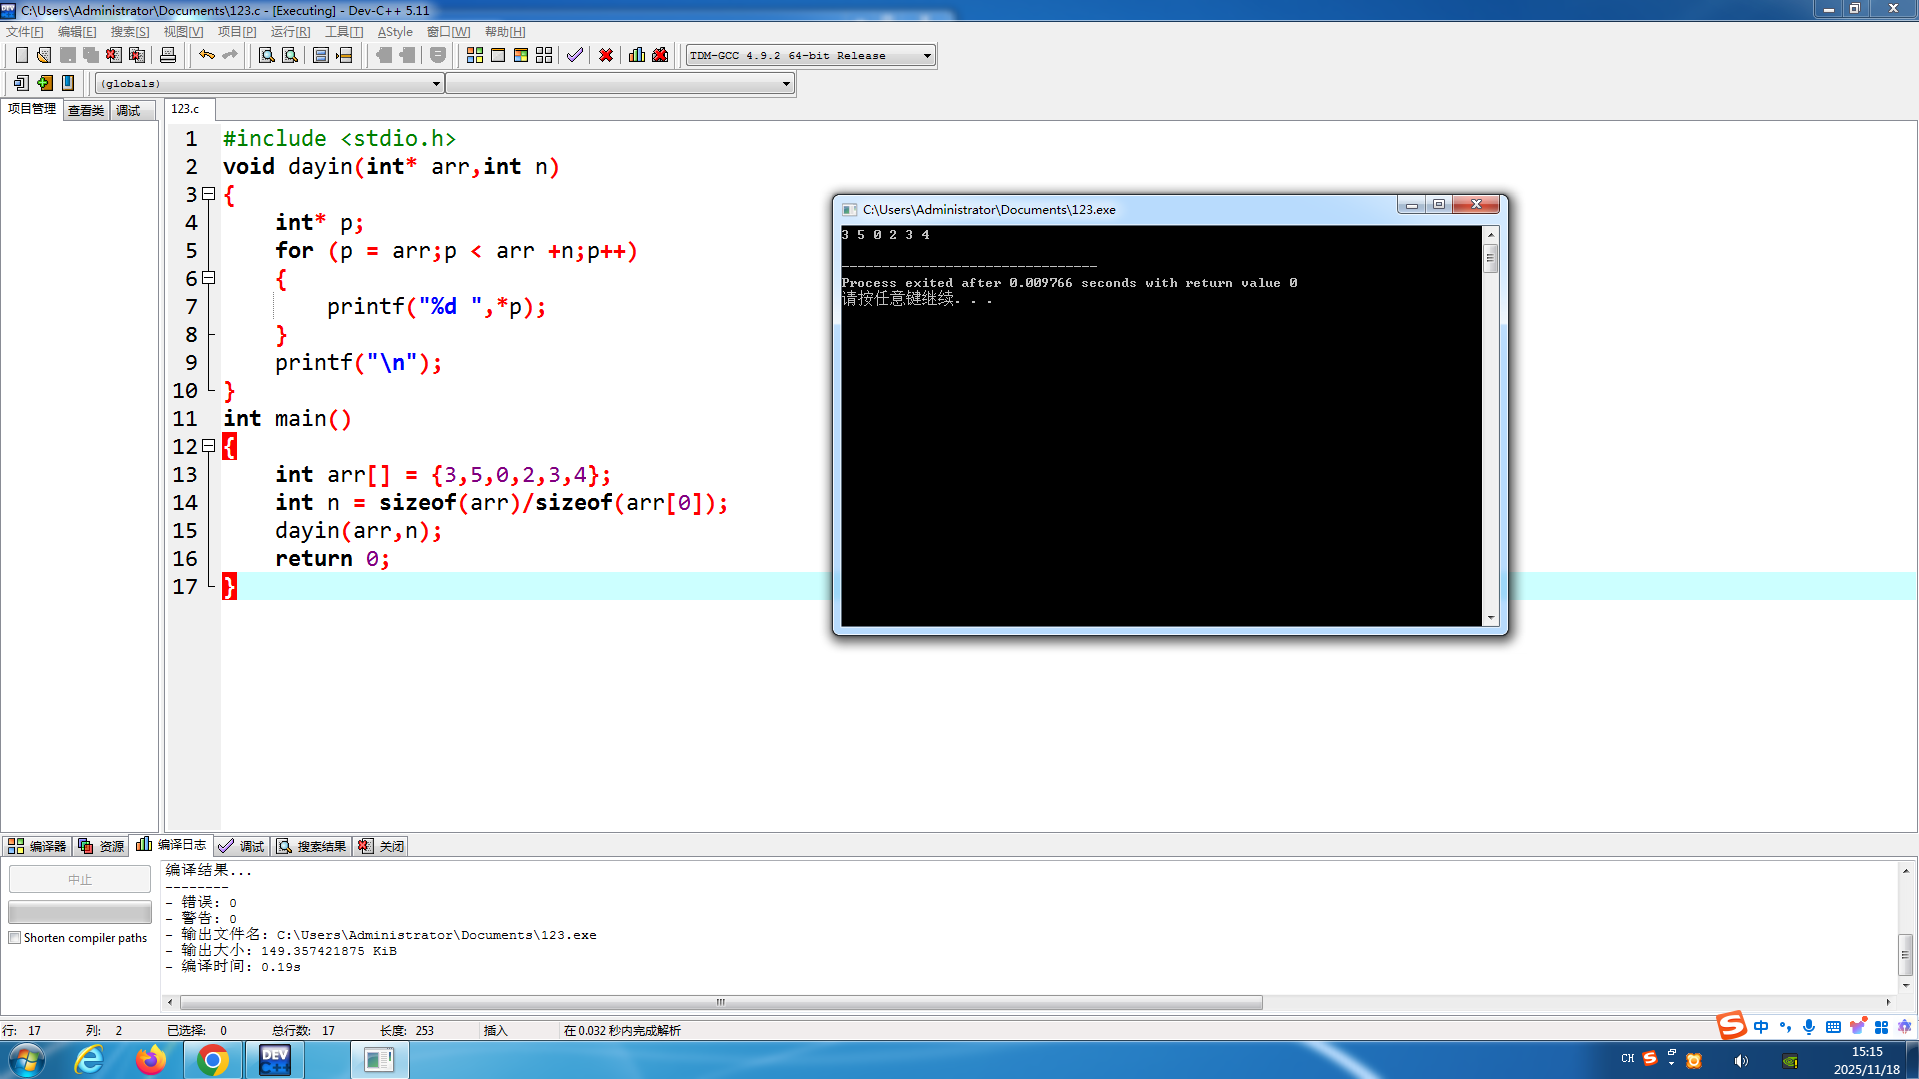Open the 文件[F] menu

point(25,32)
